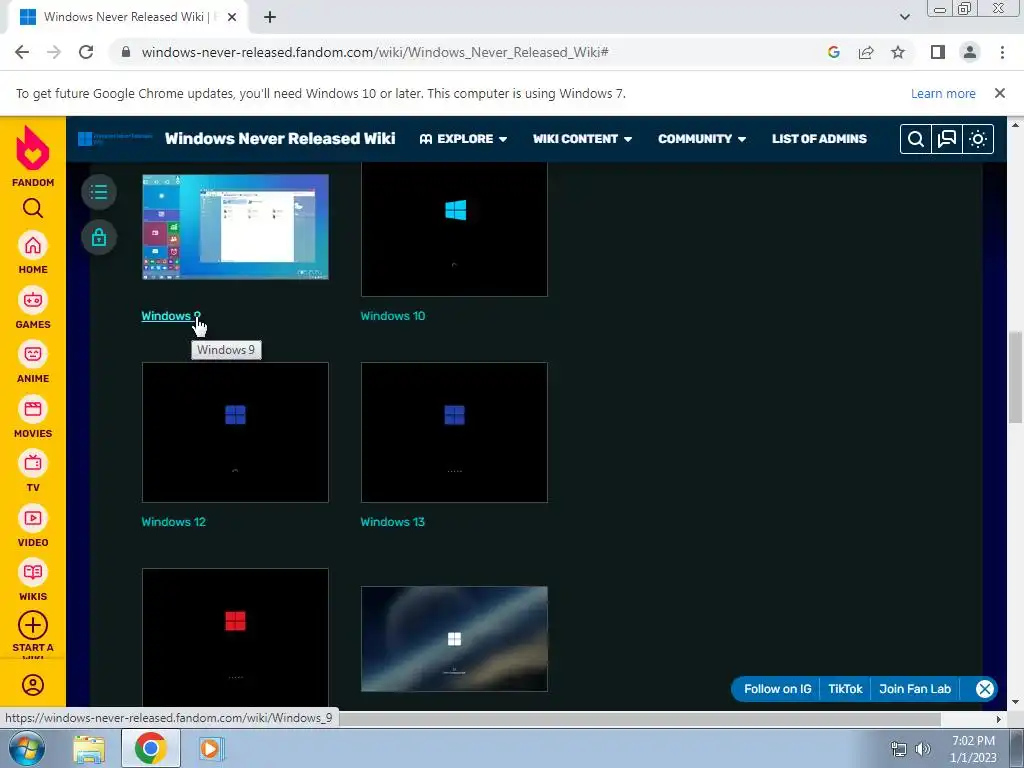Close the social follow banner
This screenshot has height=768, width=1024.
(x=984, y=689)
